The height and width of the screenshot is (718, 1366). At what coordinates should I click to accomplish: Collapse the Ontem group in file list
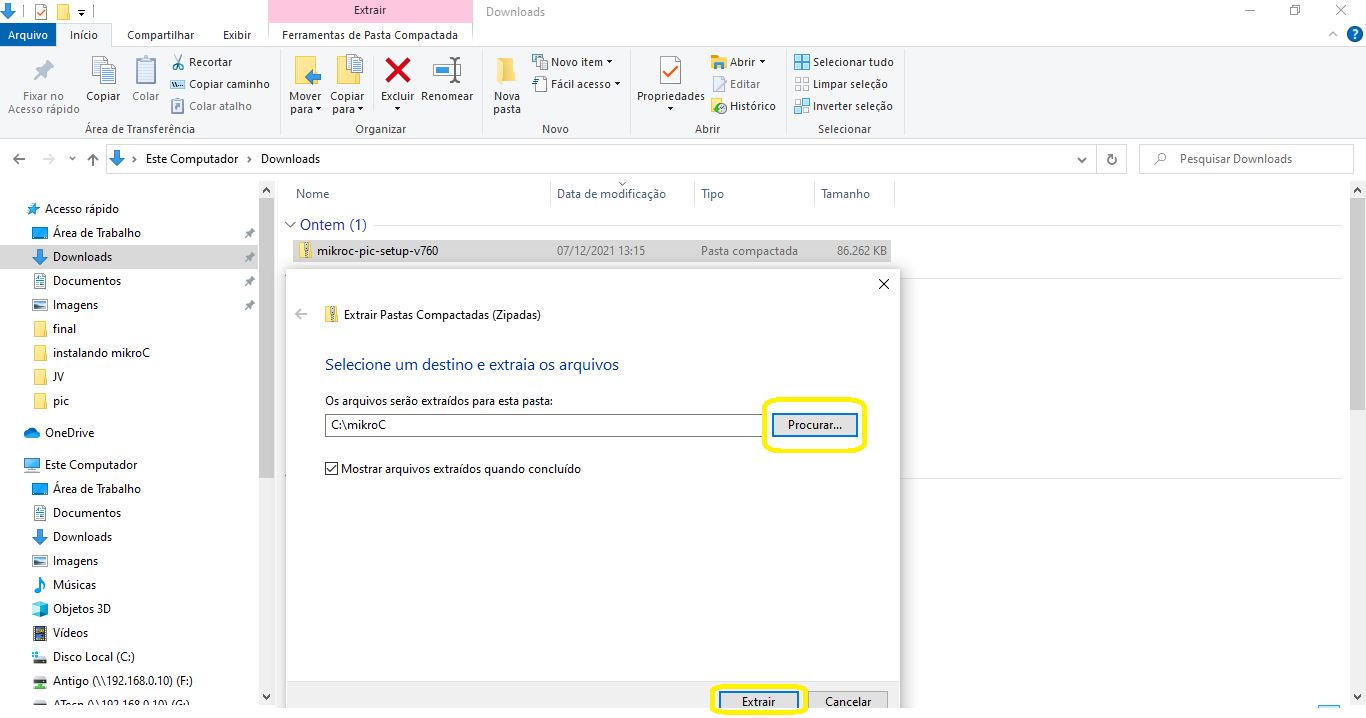coord(290,225)
